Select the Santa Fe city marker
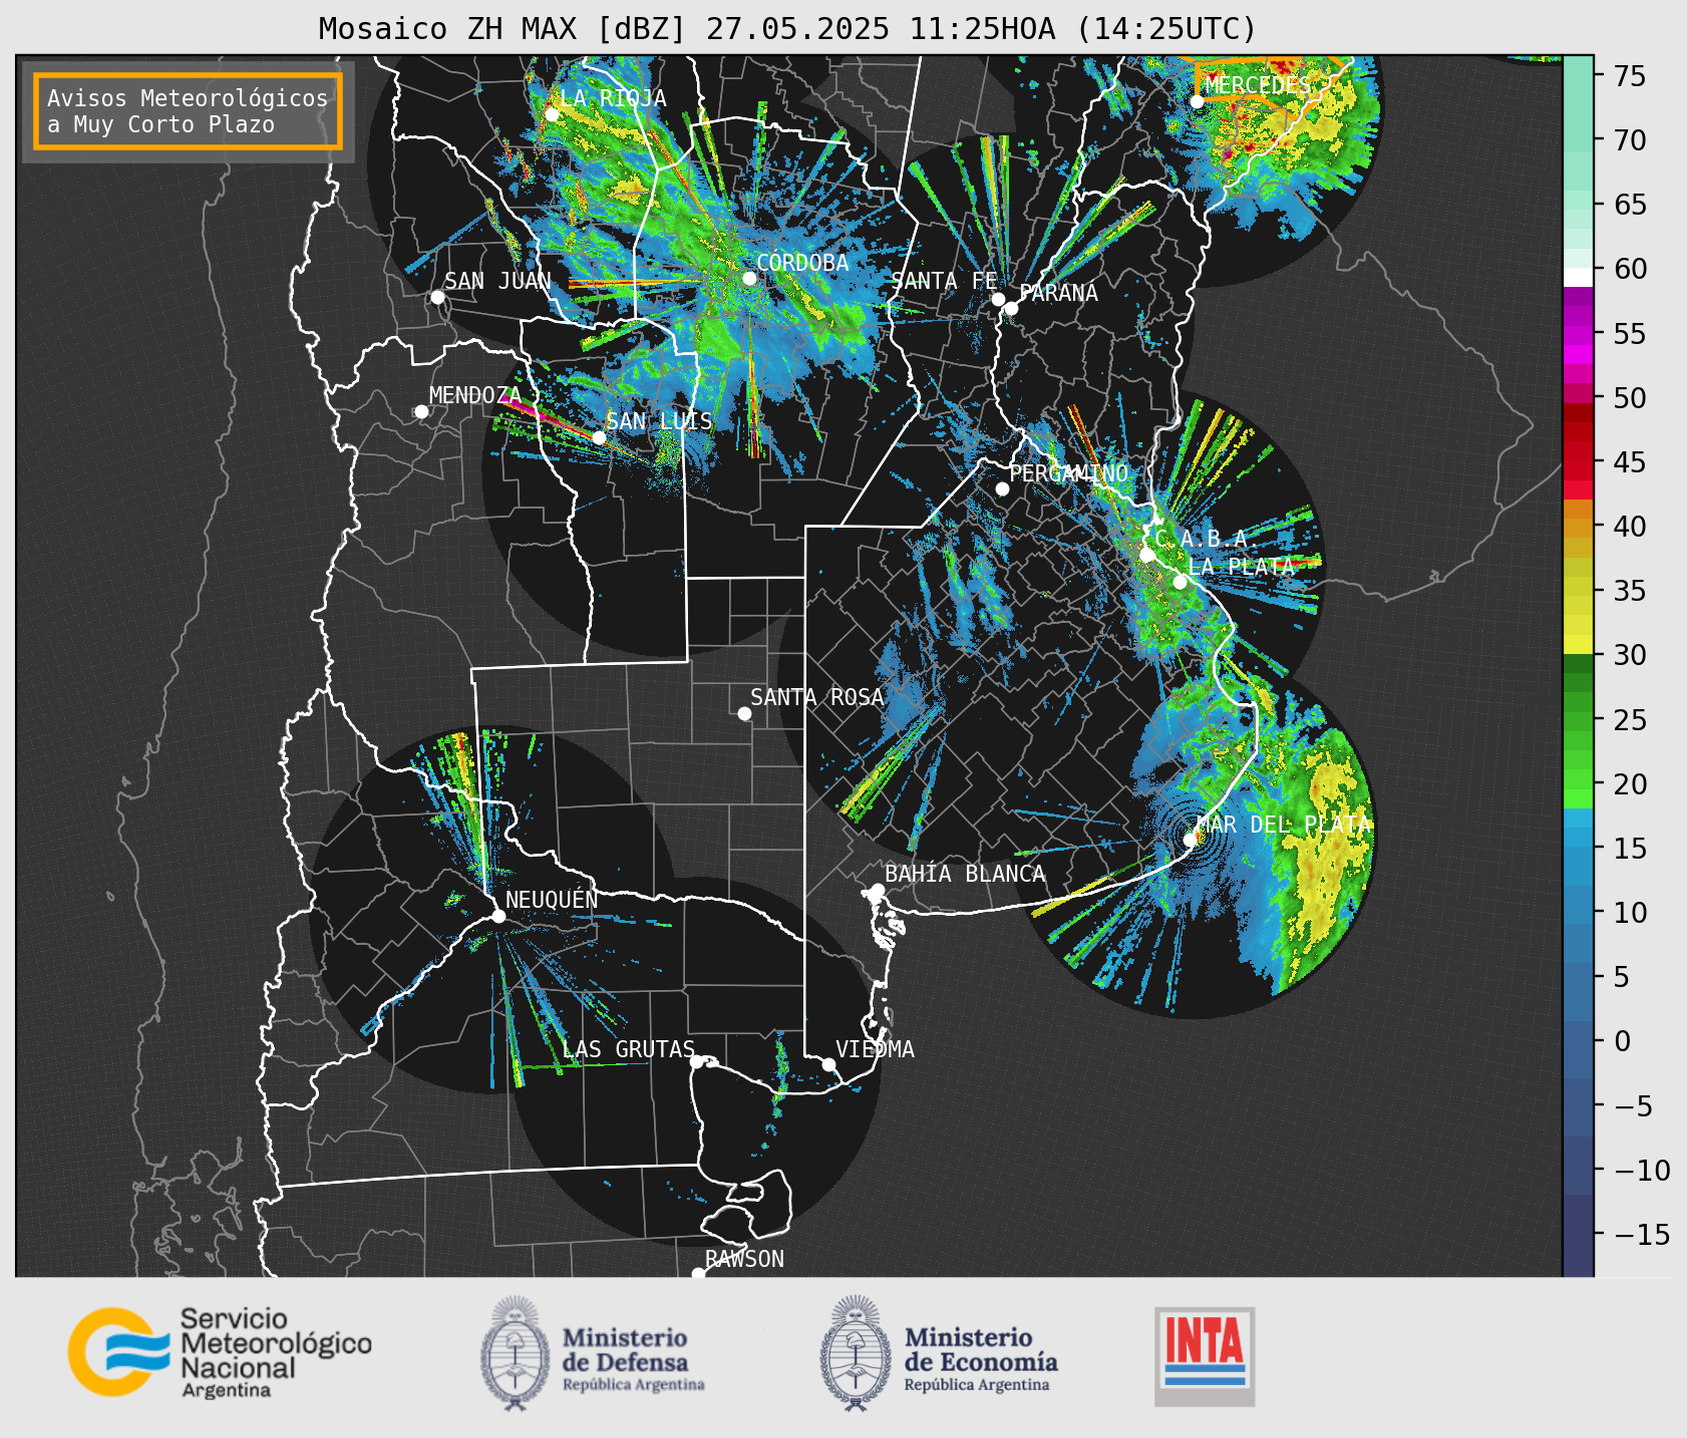Screen dimensions: 1687x1438 point(998,299)
